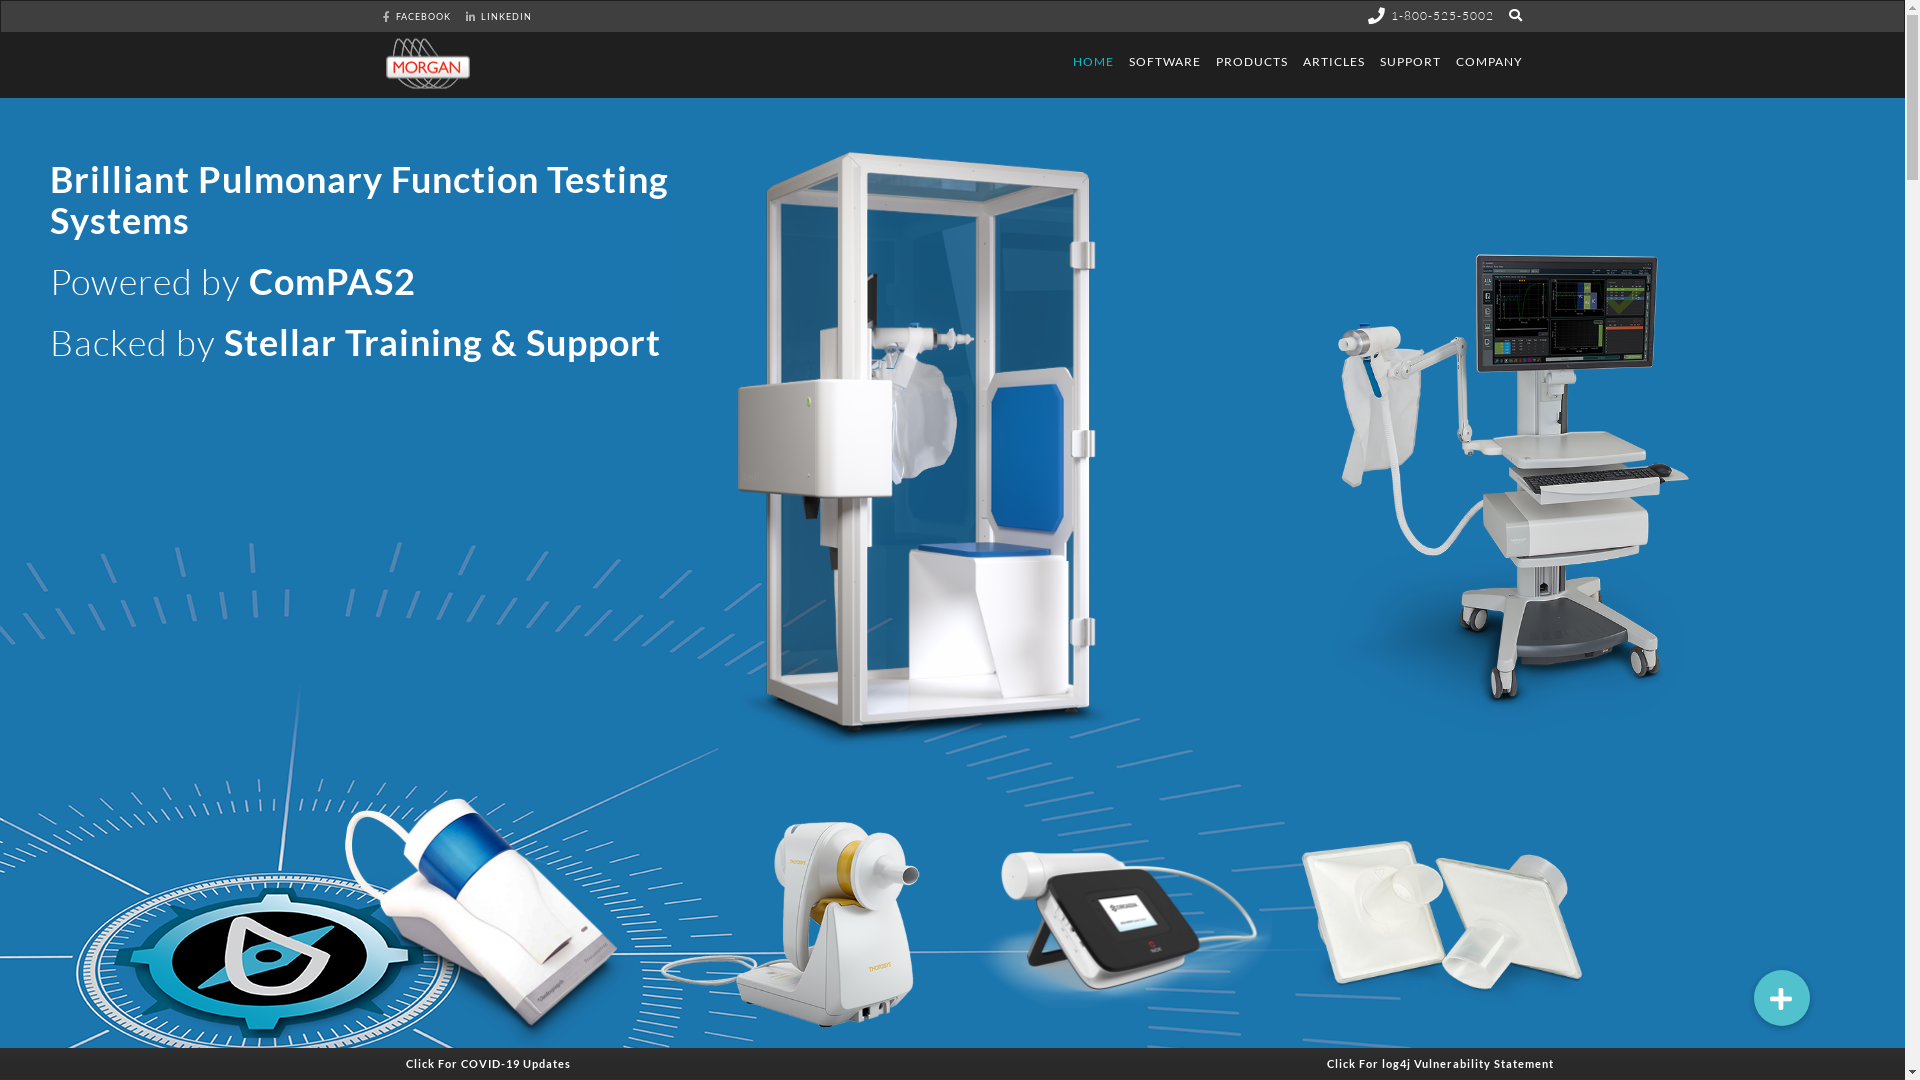Open the search magnifier icon

click(1515, 15)
